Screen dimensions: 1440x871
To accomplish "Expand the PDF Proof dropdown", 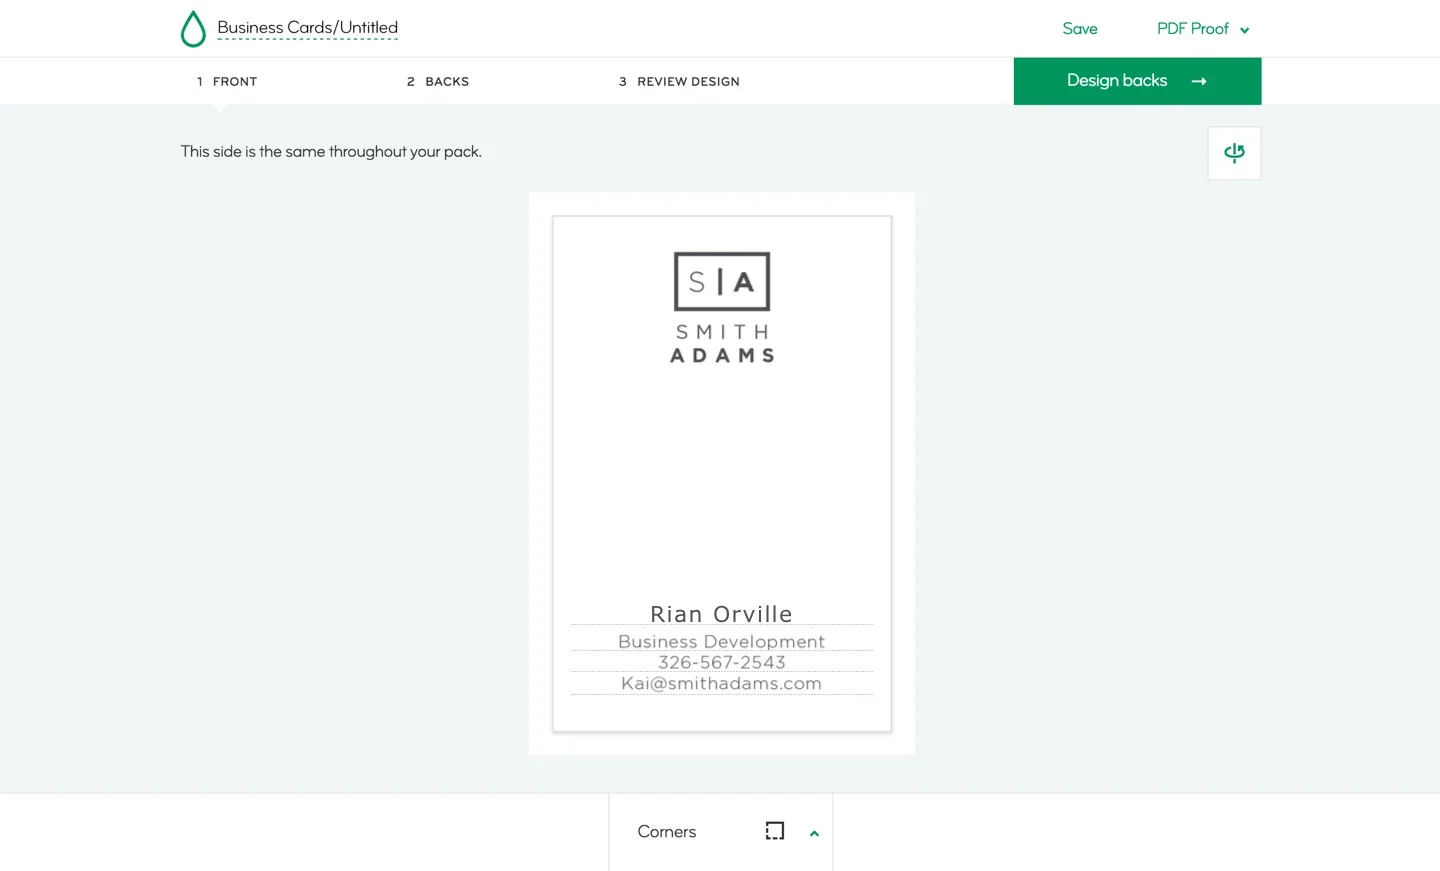I will pyautogui.click(x=1203, y=29).
